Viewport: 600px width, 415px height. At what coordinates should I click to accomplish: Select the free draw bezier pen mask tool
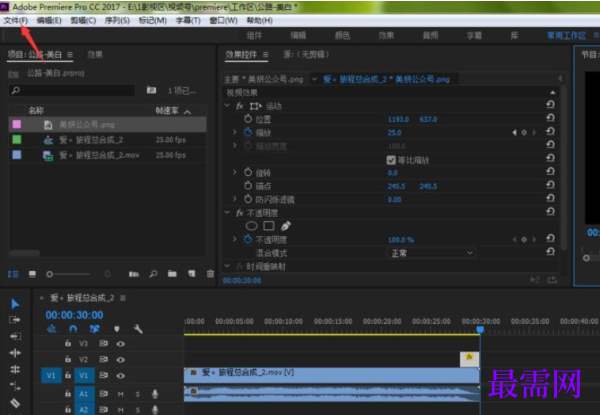coord(285,226)
